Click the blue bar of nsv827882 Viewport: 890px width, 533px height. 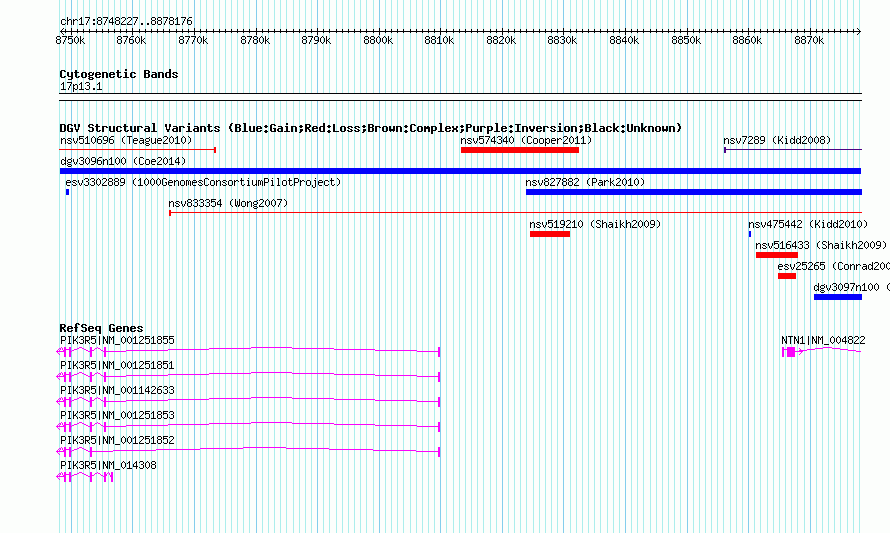tap(694, 192)
